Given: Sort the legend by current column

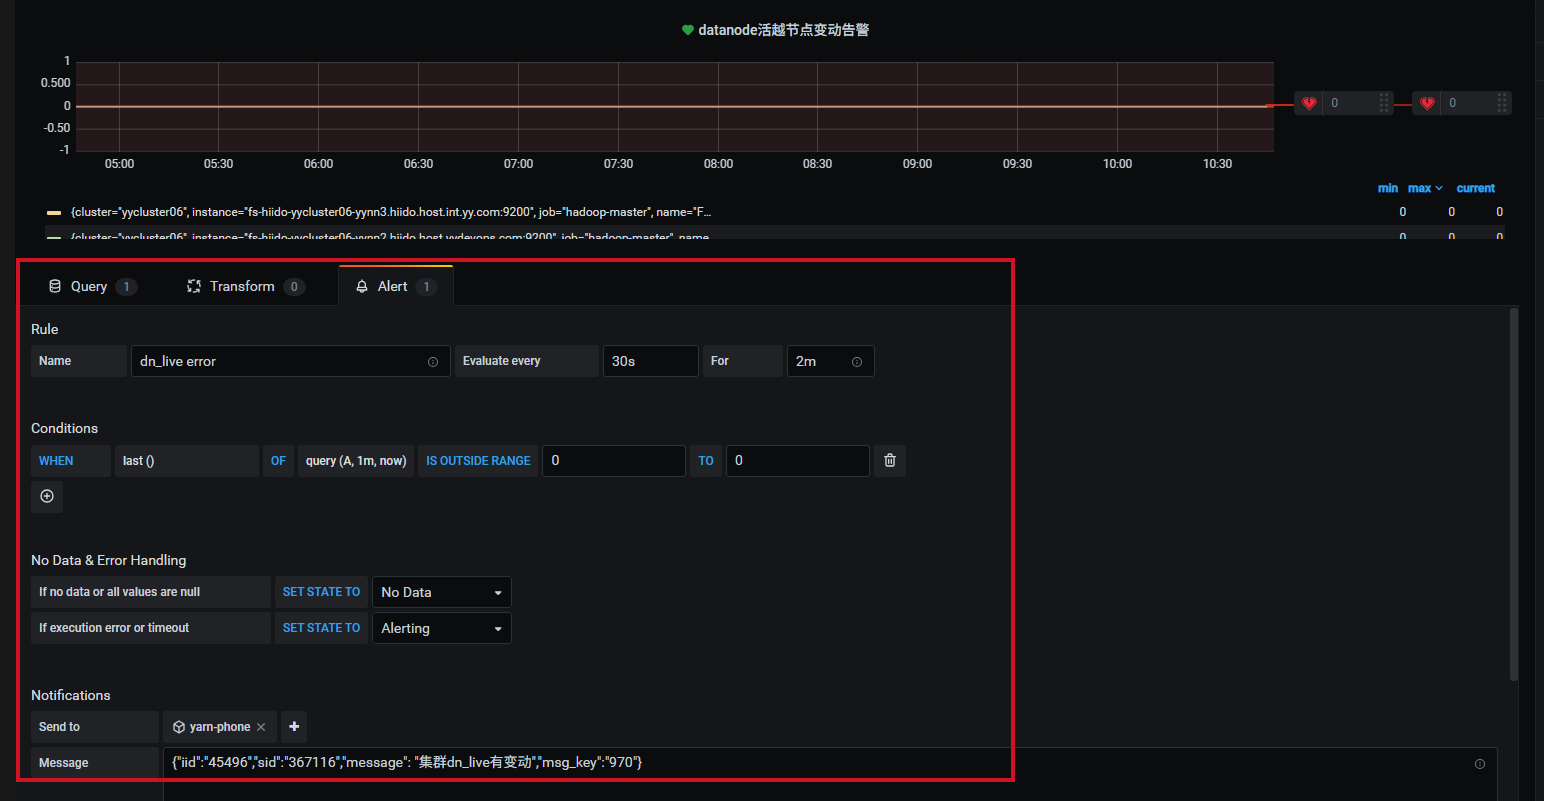Looking at the screenshot, I should pos(1475,188).
